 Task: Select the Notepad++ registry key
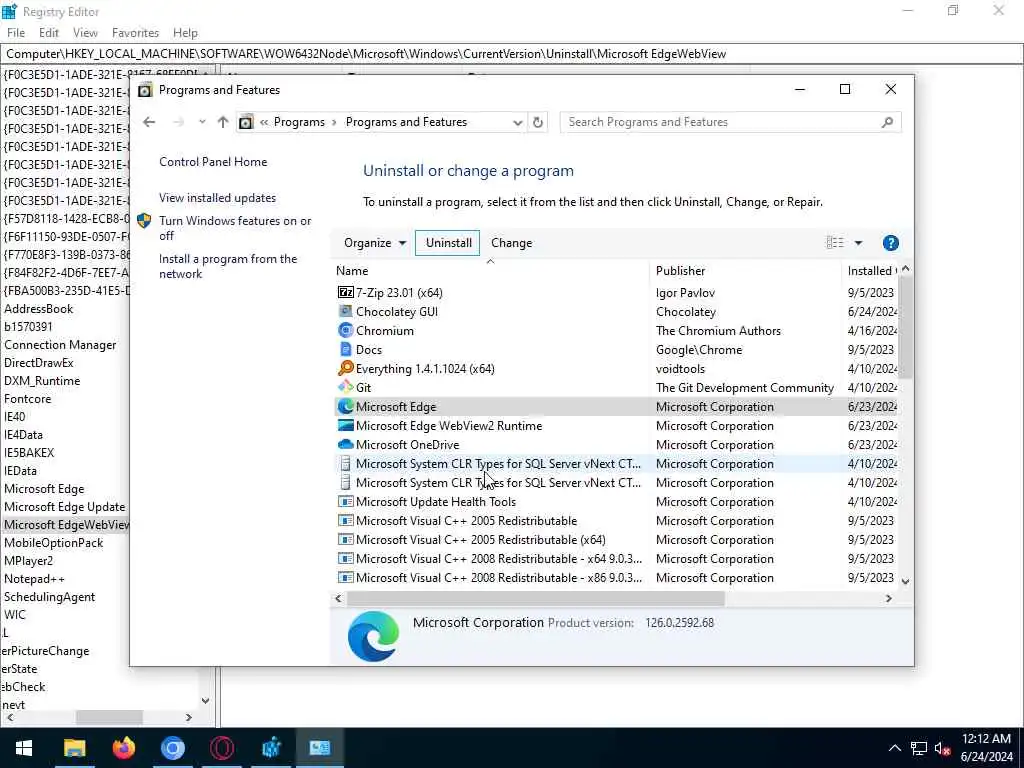click(34, 579)
